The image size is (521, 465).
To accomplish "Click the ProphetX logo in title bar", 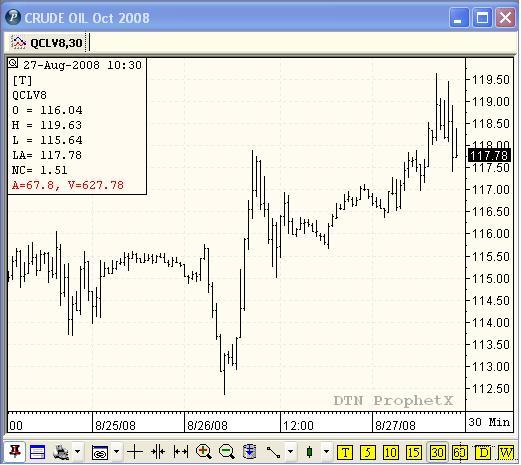I will pos(14,17).
